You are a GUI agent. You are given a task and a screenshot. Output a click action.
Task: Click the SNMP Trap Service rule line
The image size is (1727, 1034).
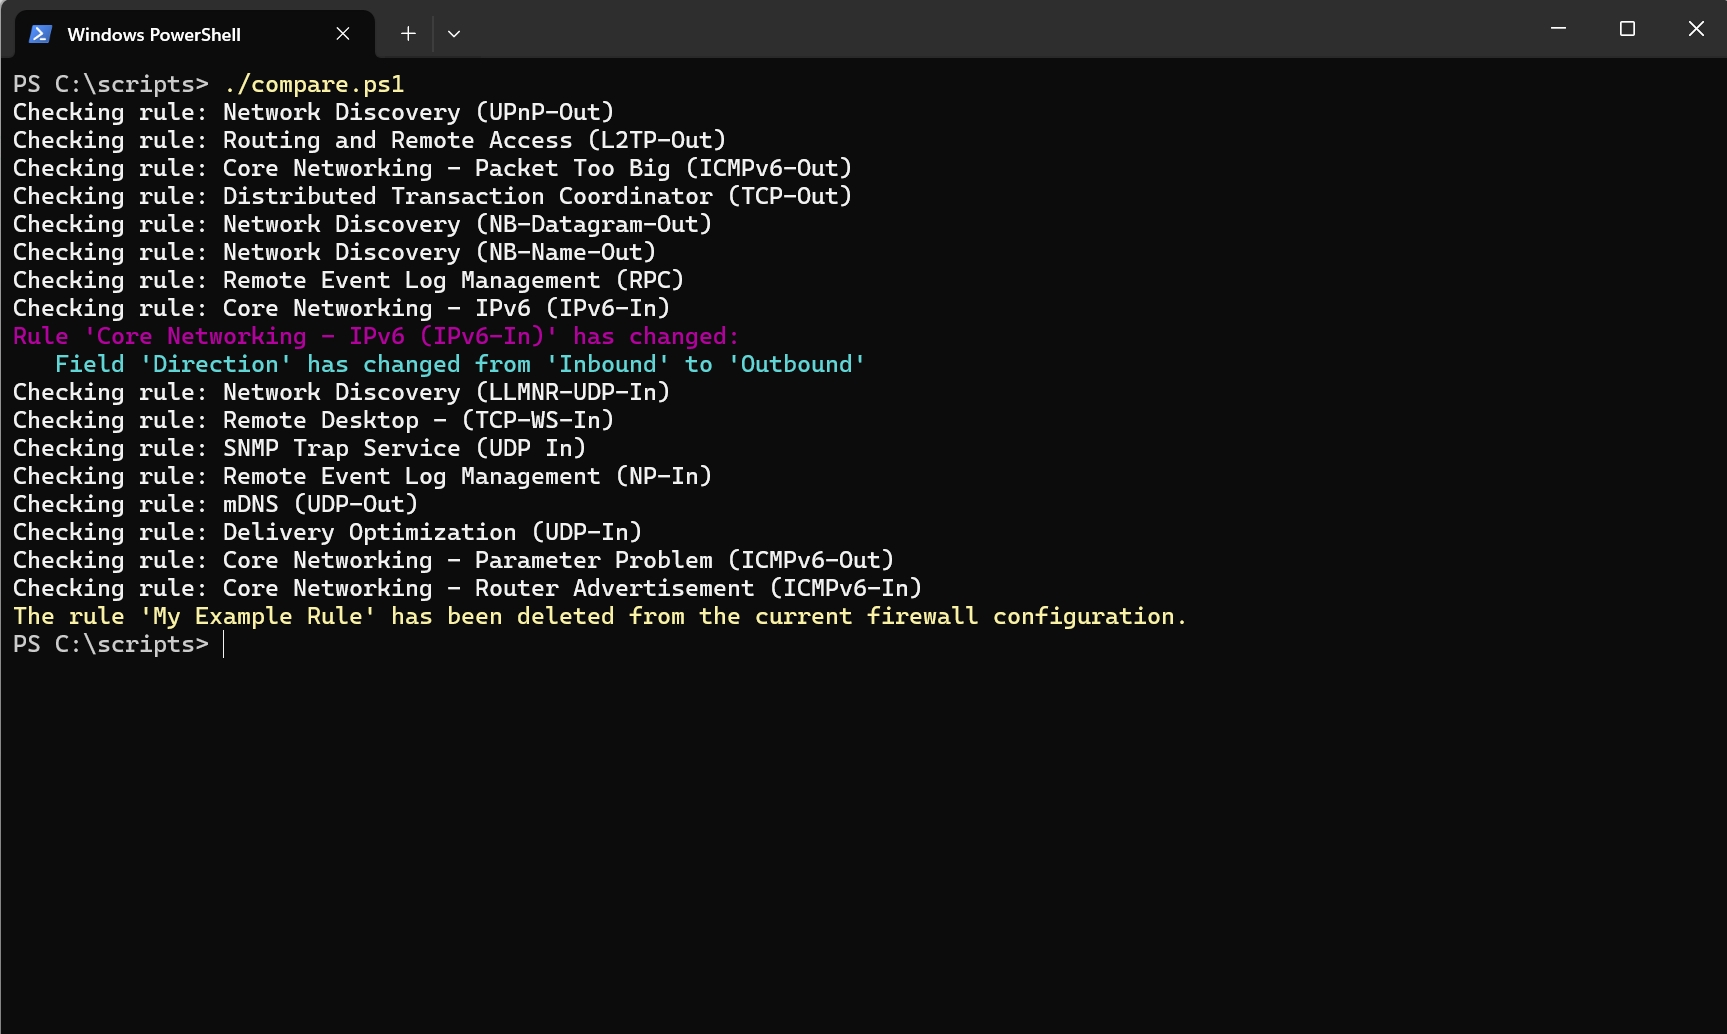coord(299,448)
